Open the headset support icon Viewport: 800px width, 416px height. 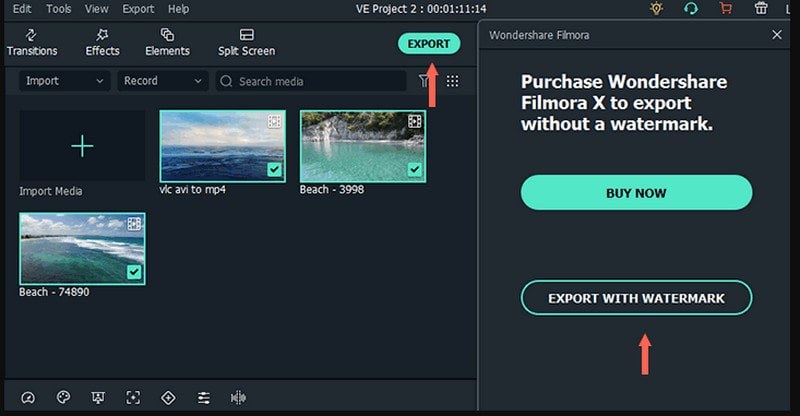point(691,9)
